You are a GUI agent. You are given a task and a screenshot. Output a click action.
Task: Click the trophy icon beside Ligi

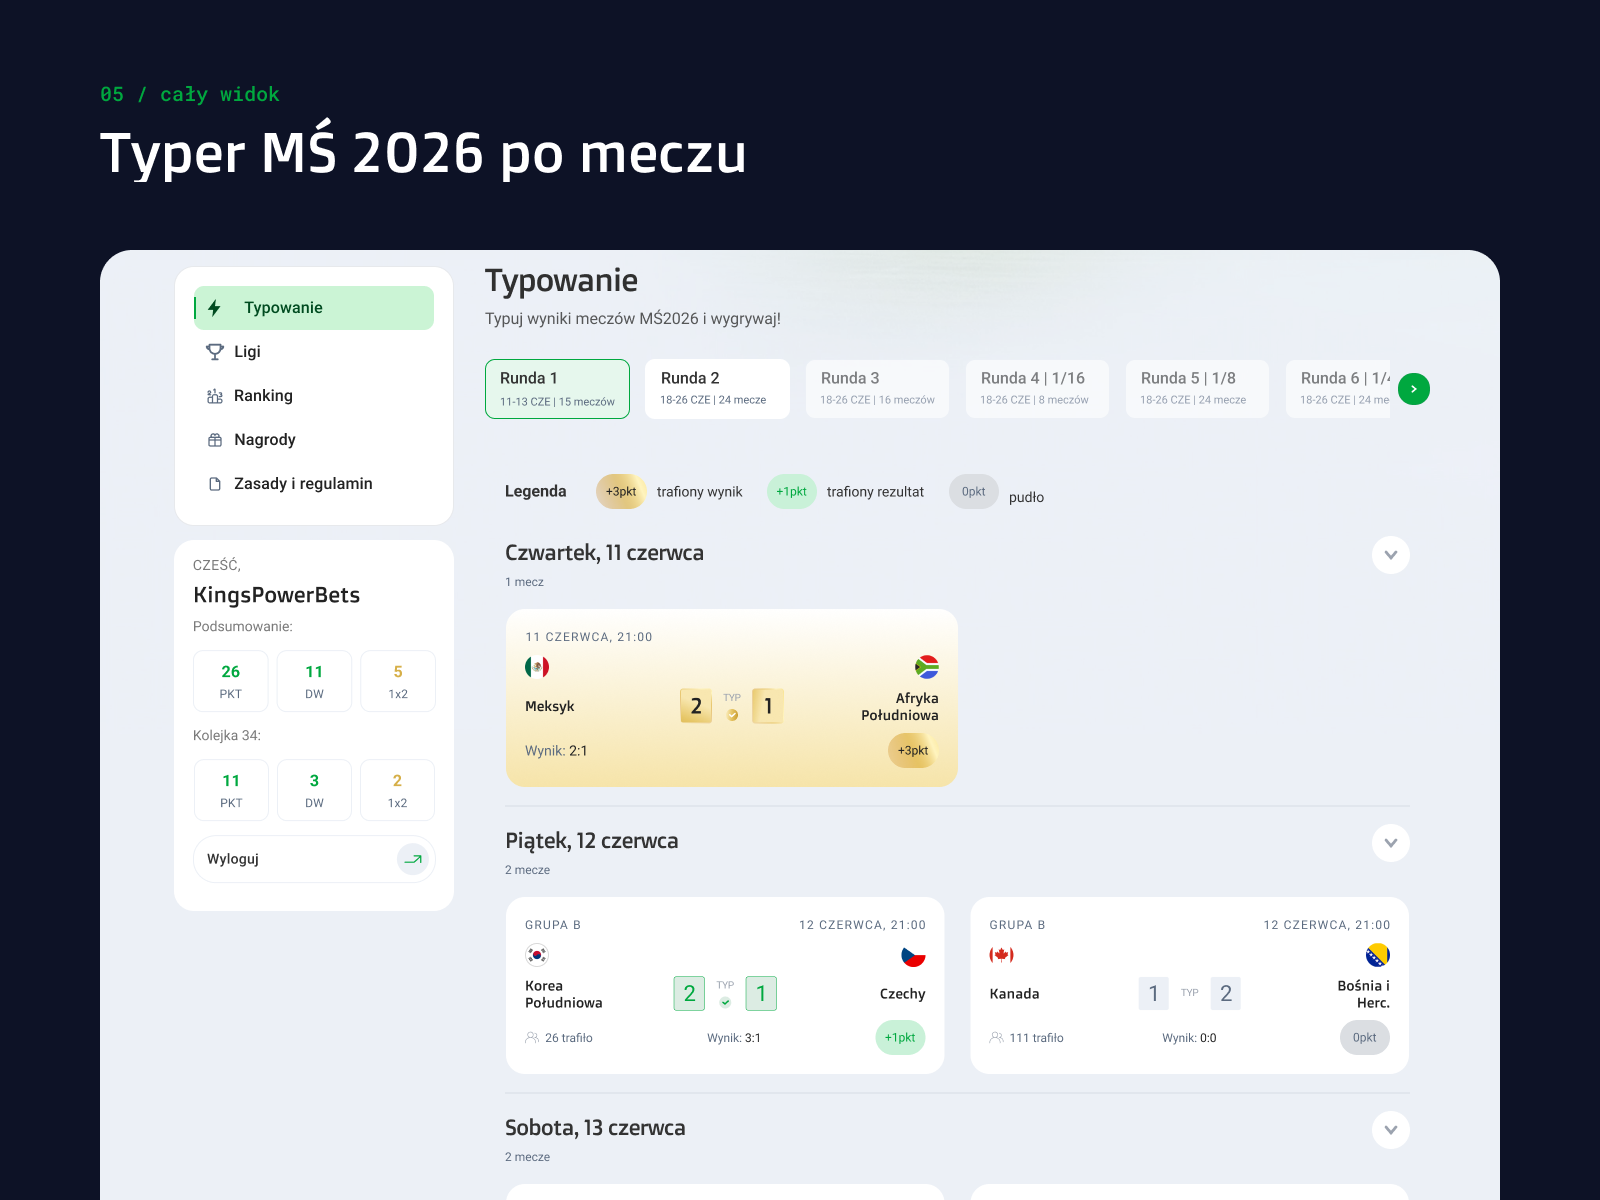[214, 352]
